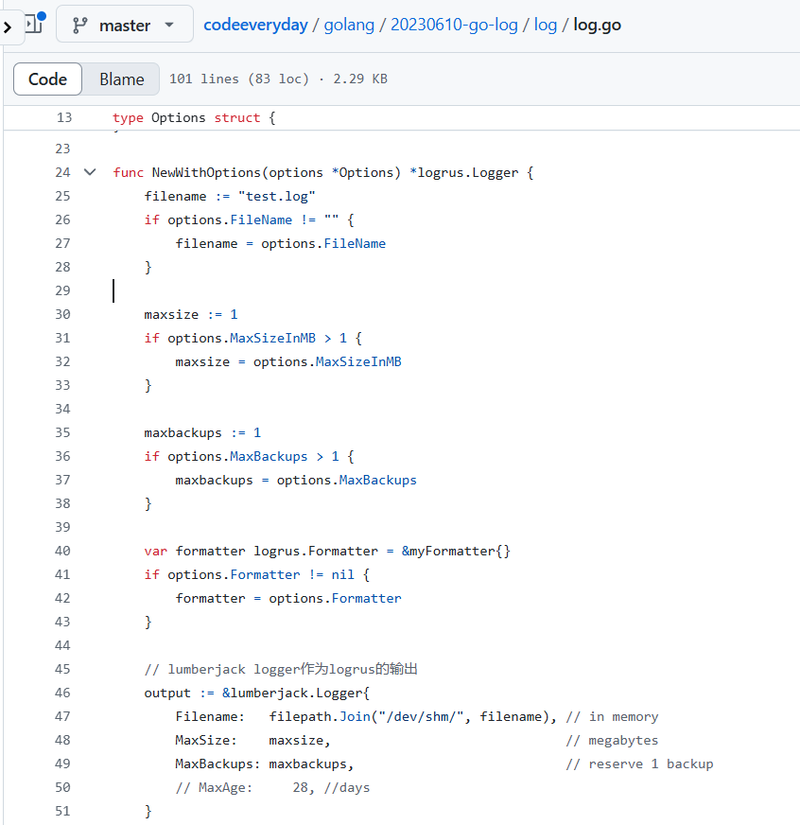Switch to the Blame view tab
The height and width of the screenshot is (825, 800).
[x=122, y=79]
